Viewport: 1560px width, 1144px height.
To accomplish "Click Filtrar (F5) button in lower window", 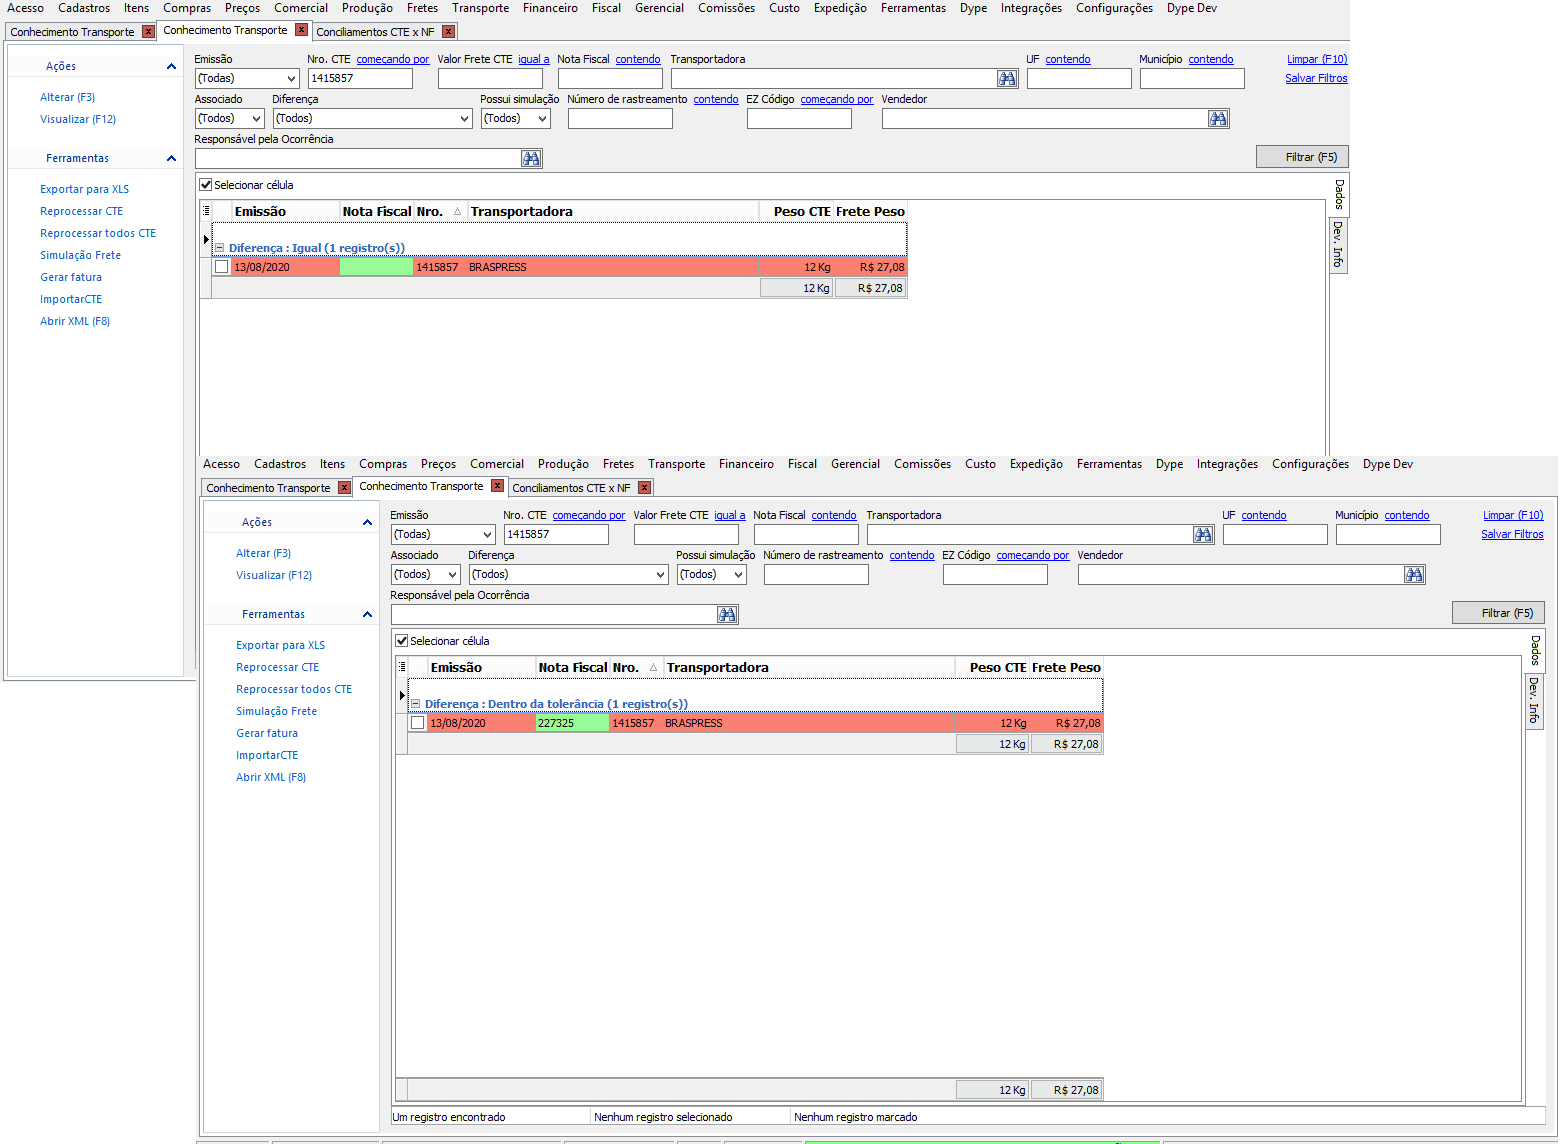I will [x=1498, y=613].
